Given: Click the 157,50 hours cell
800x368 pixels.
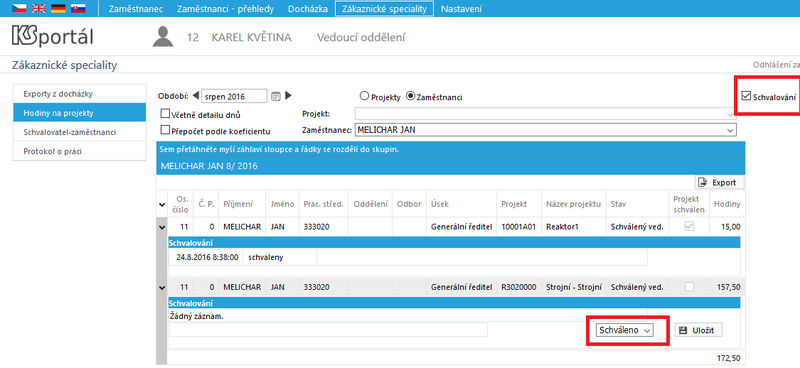Looking at the screenshot, I should pyautogui.click(x=727, y=287).
